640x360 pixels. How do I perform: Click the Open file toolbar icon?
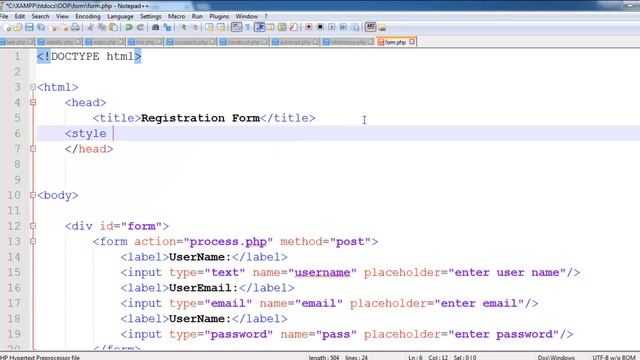[x=18, y=27]
